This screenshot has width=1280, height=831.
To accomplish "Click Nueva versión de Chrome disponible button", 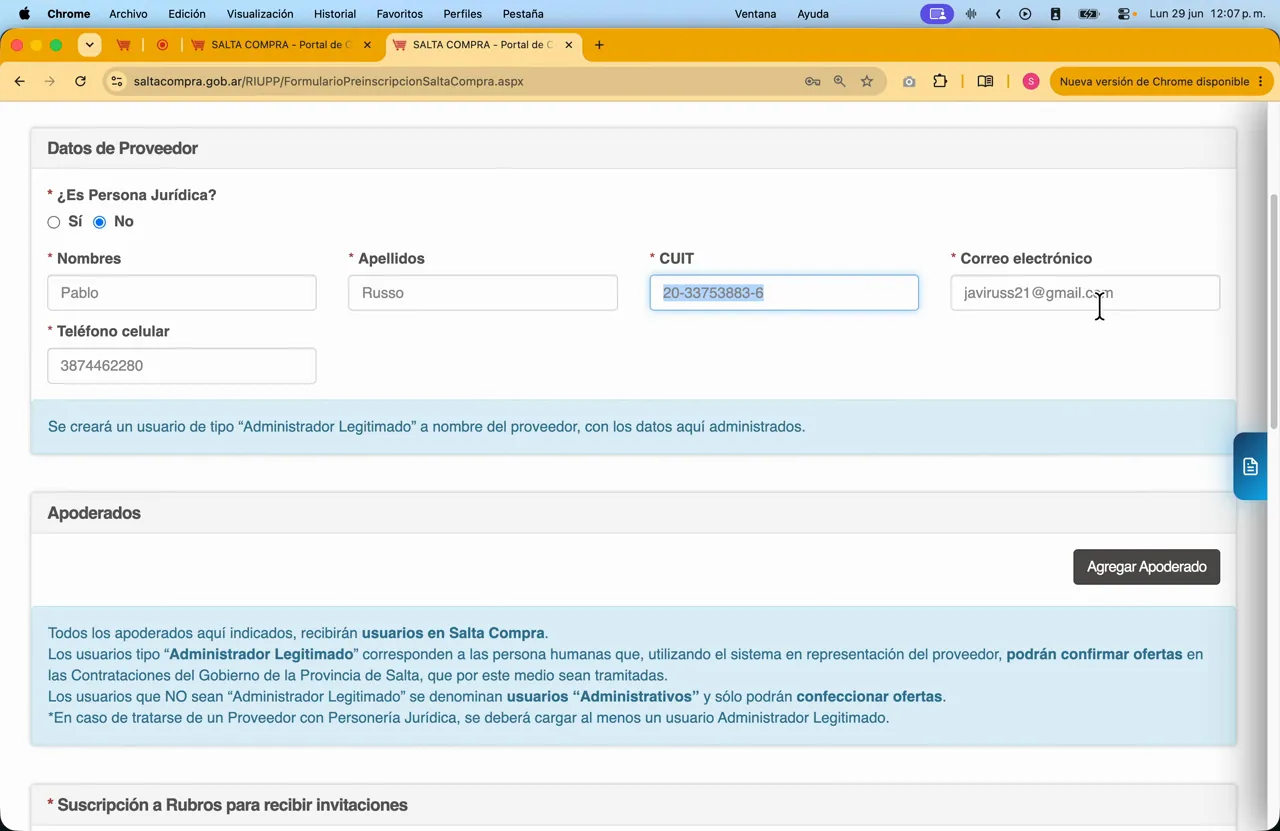I will click(1154, 81).
